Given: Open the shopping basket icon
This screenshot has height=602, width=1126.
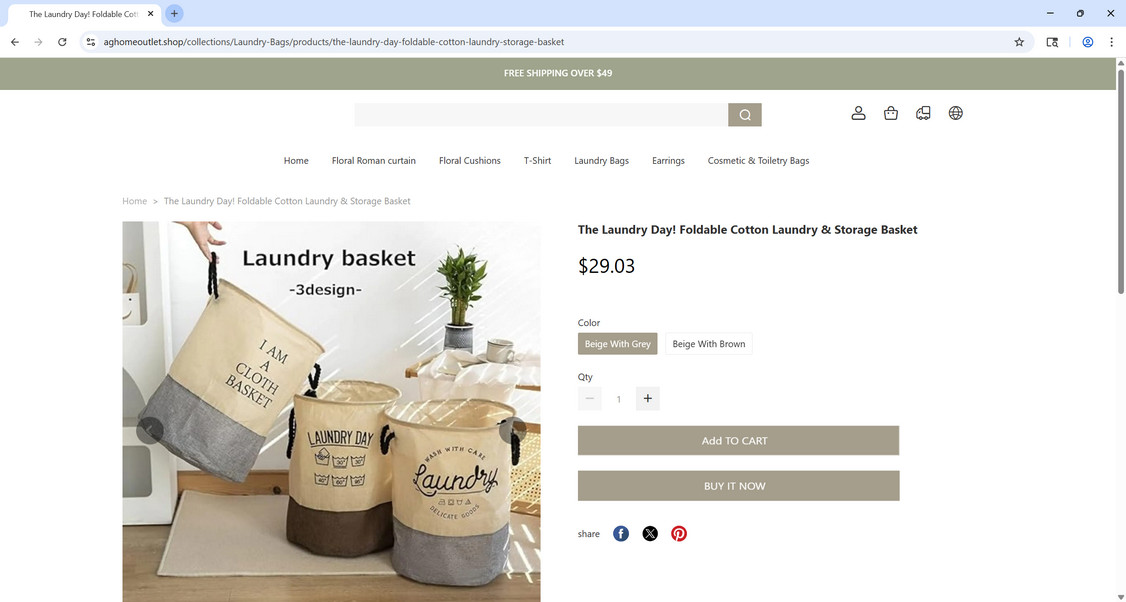Looking at the screenshot, I should tap(890, 113).
